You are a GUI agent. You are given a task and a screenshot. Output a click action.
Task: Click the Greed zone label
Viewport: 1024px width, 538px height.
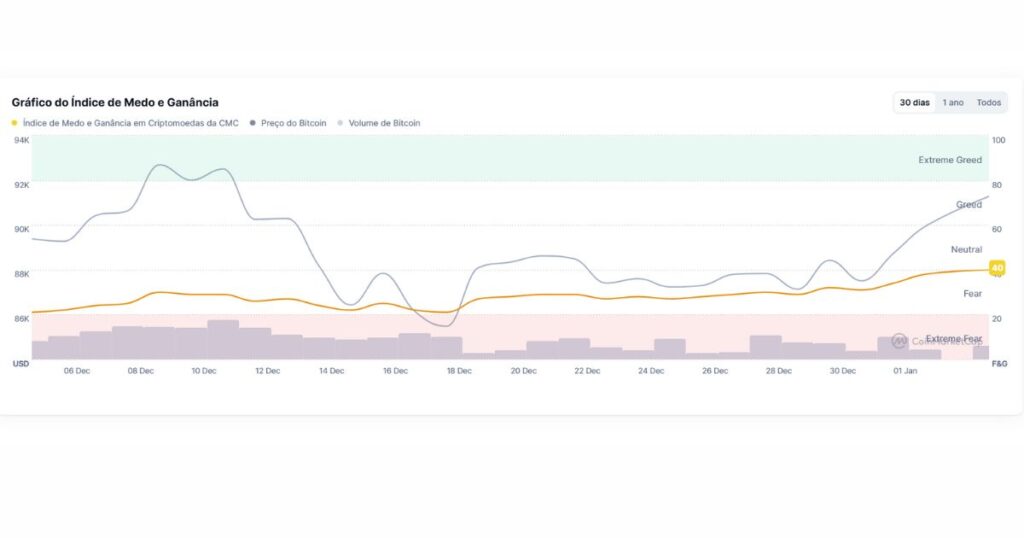[x=969, y=205]
